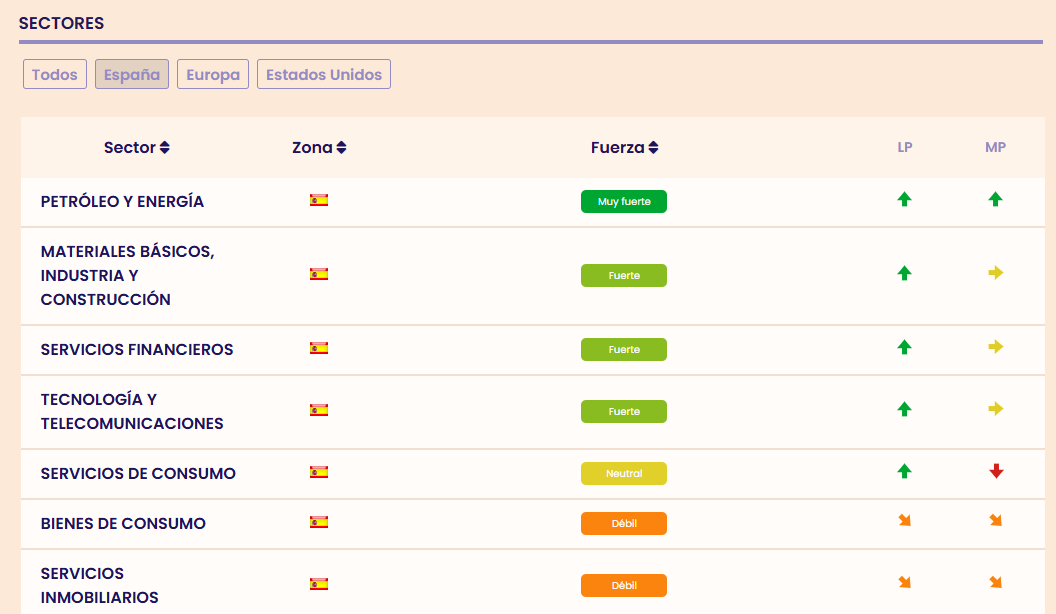Click the green LP arrow for Materiales Básicos row
The image size is (1056, 614).
coord(905,273)
